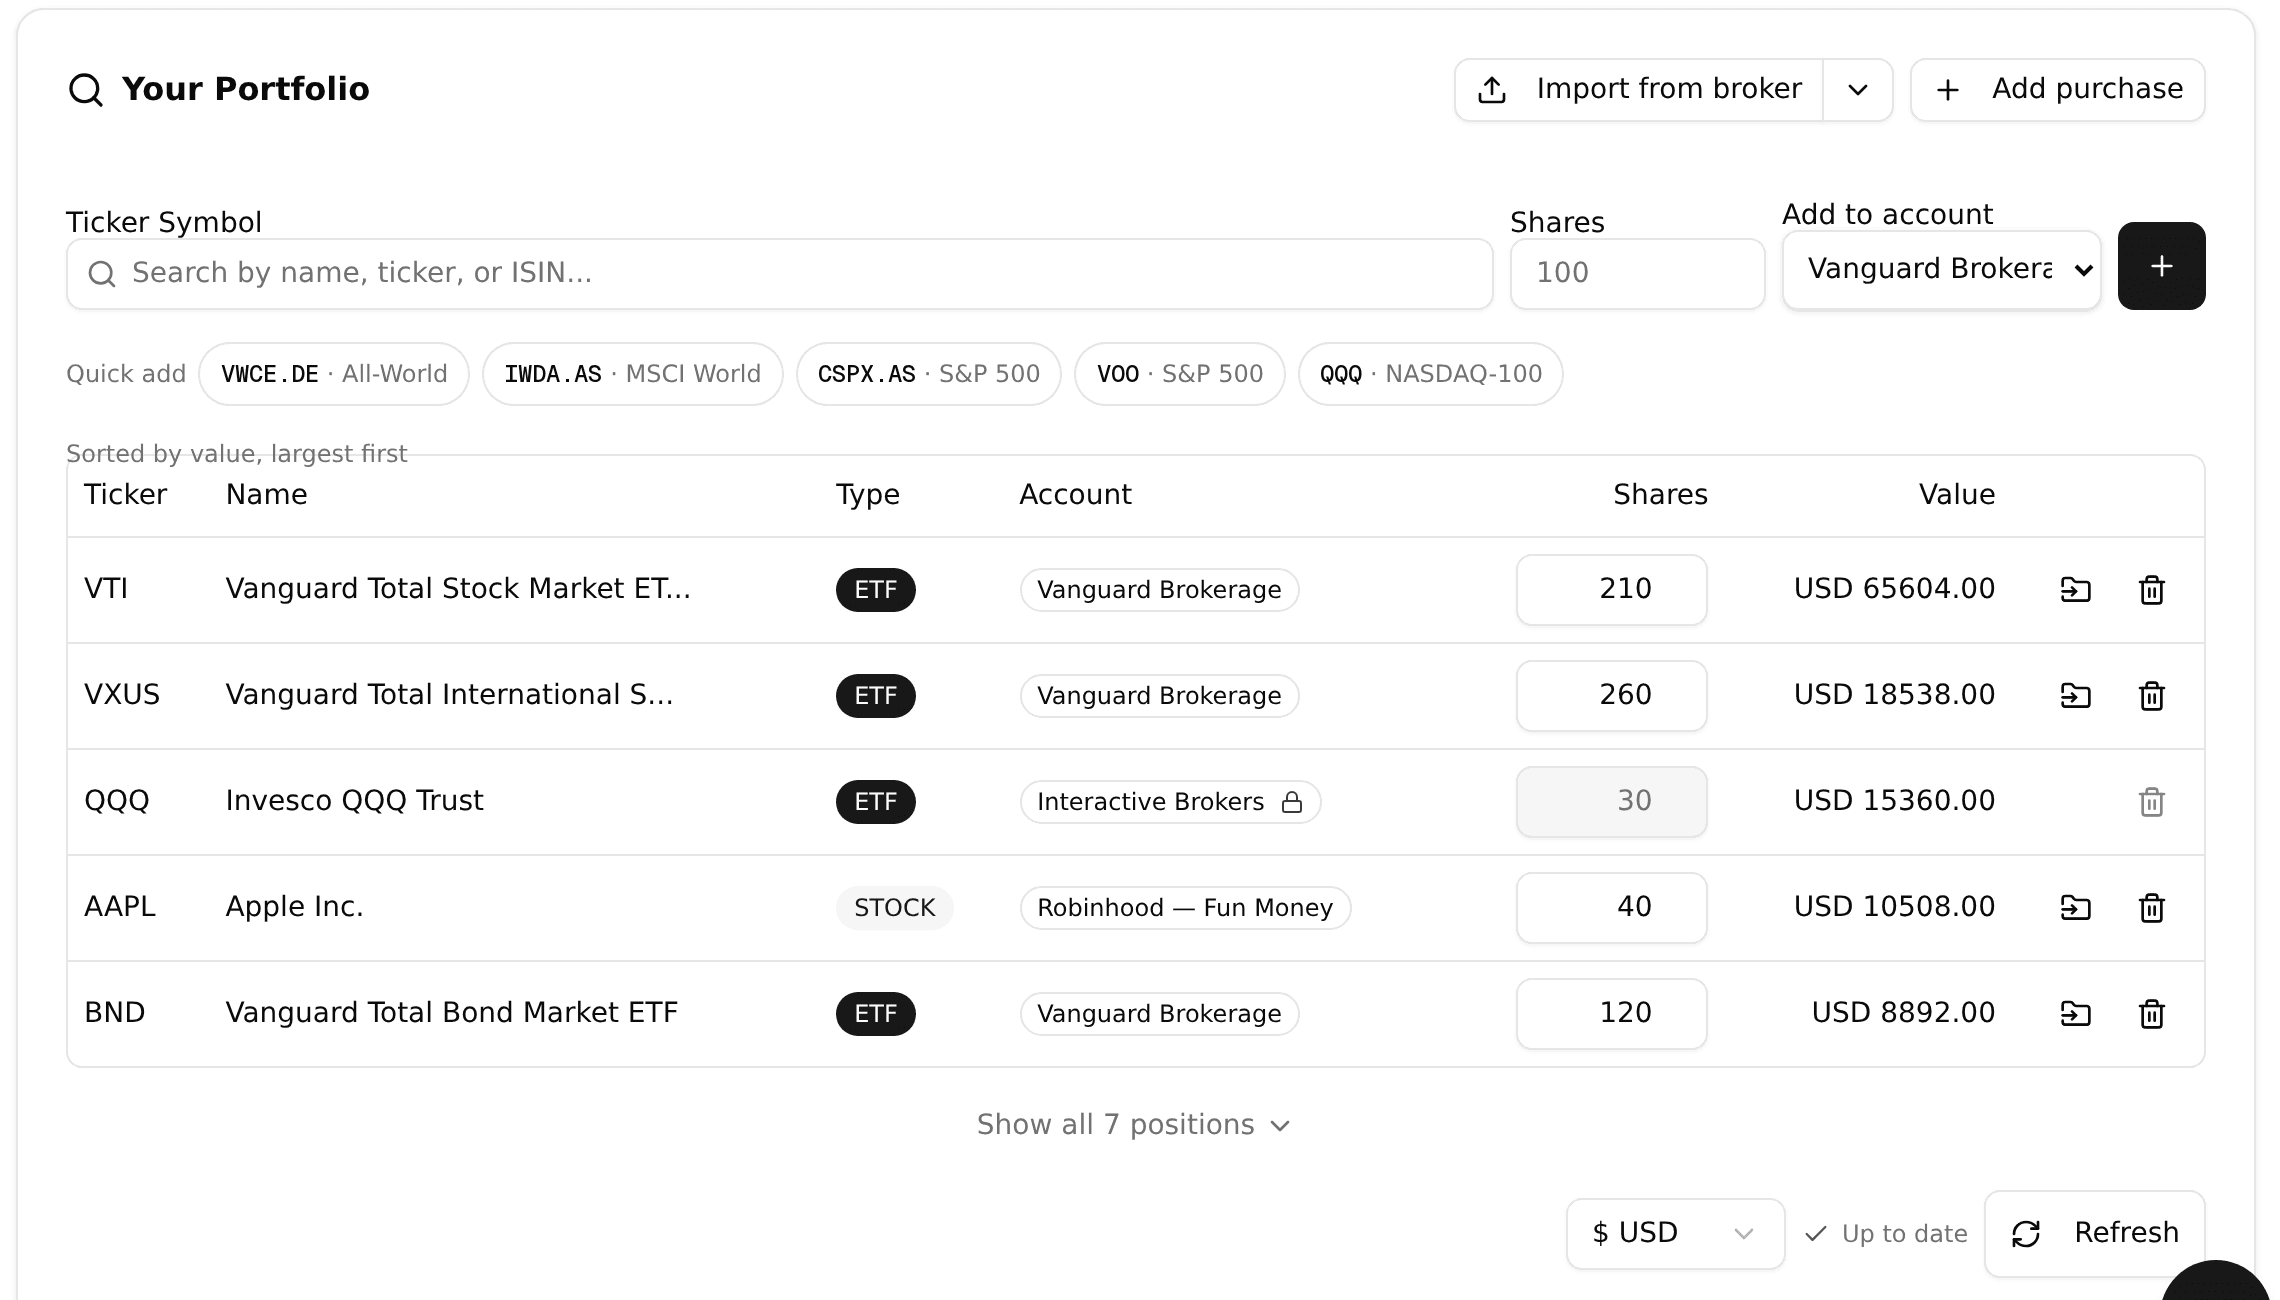
Task: Click the greyed trash icon on QQQ
Action: [x=2151, y=802]
